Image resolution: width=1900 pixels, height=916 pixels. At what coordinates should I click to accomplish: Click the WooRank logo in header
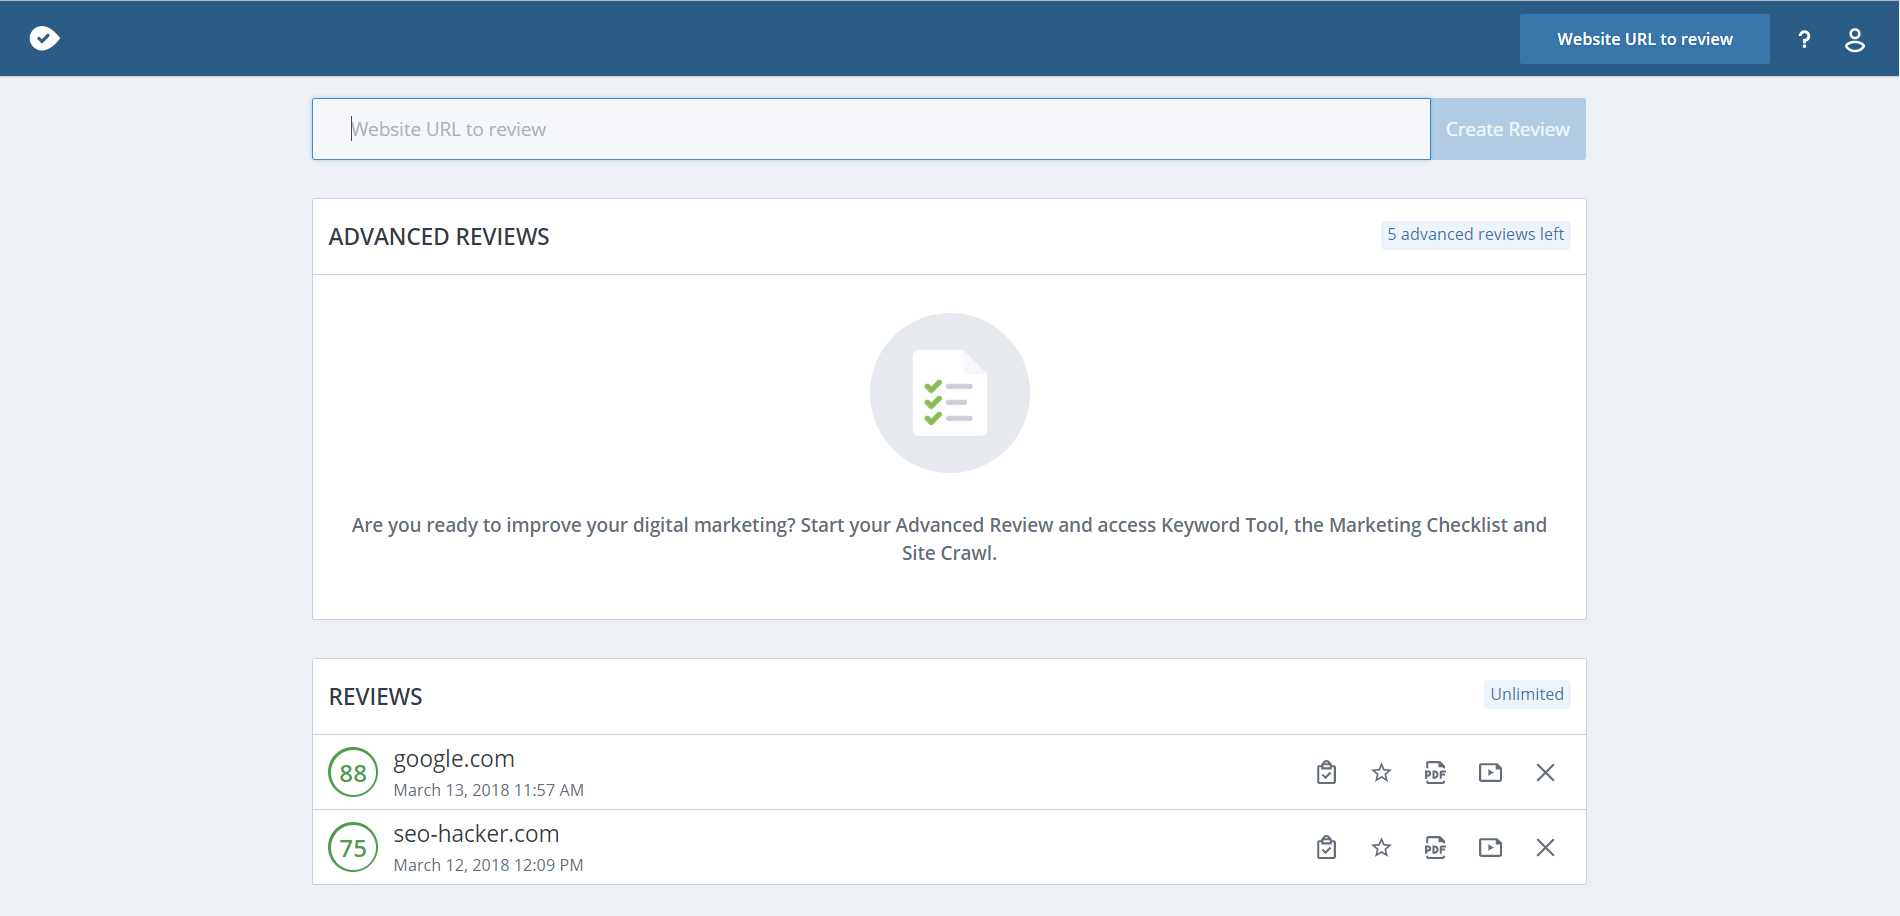click(45, 39)
